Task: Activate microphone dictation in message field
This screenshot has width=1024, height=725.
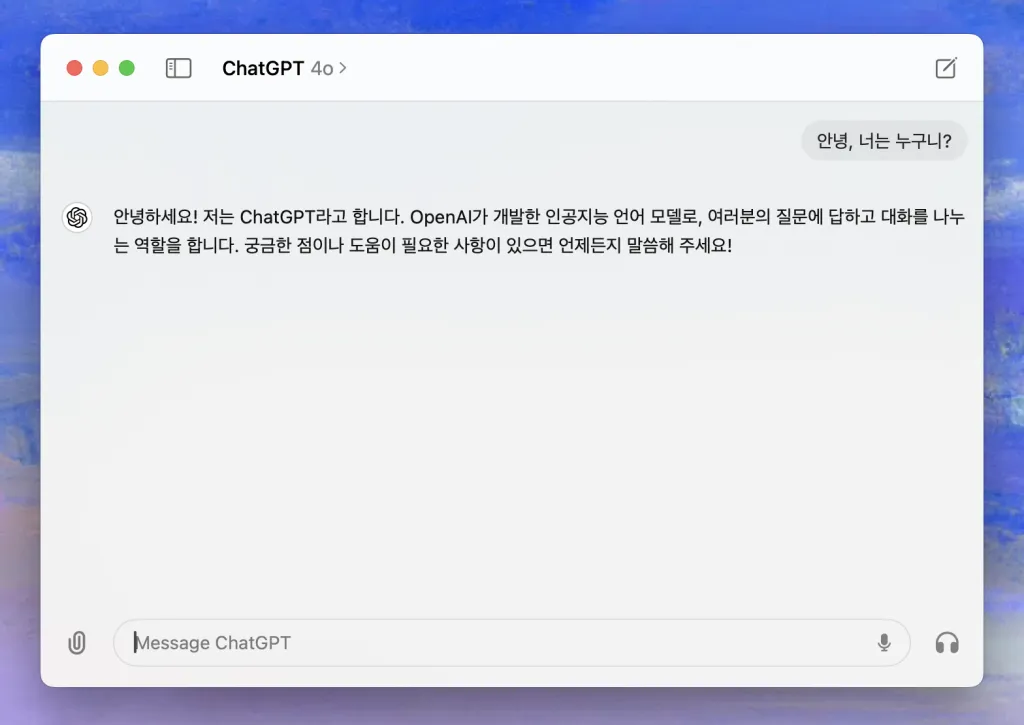Action: pos(884,643)
